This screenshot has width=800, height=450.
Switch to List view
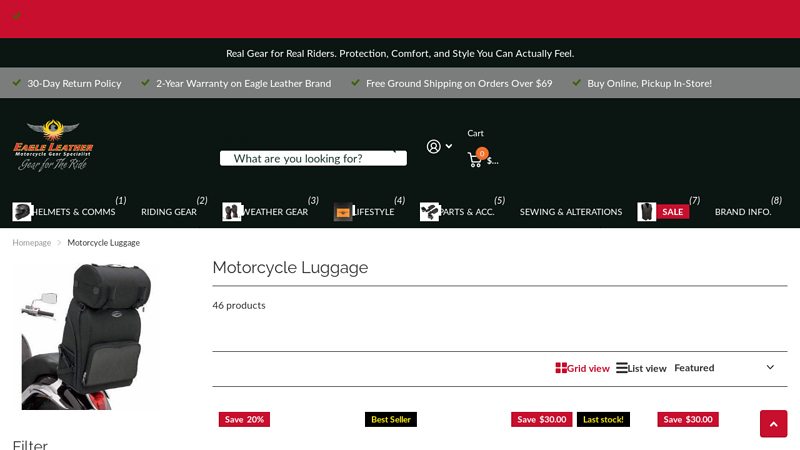641,368
